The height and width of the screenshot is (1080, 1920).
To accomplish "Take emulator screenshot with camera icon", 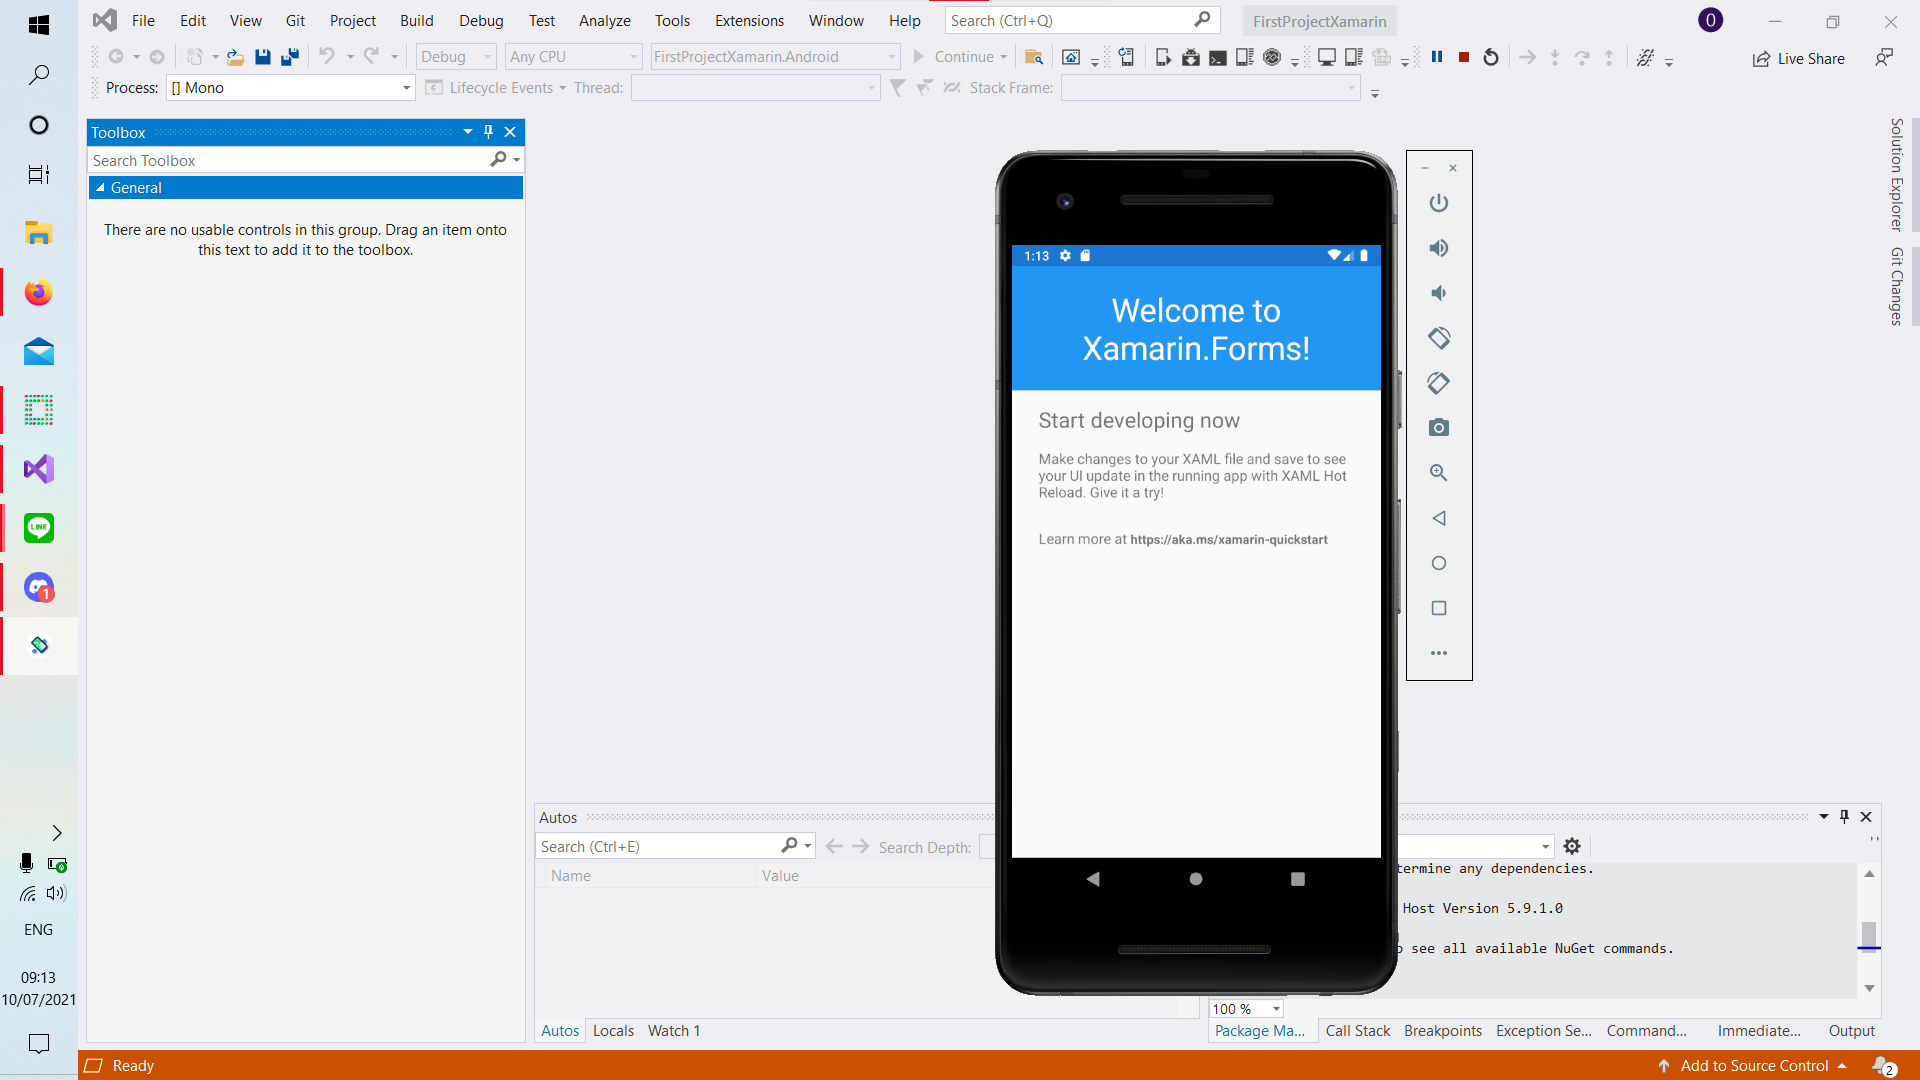I will tap(1438, 428).
